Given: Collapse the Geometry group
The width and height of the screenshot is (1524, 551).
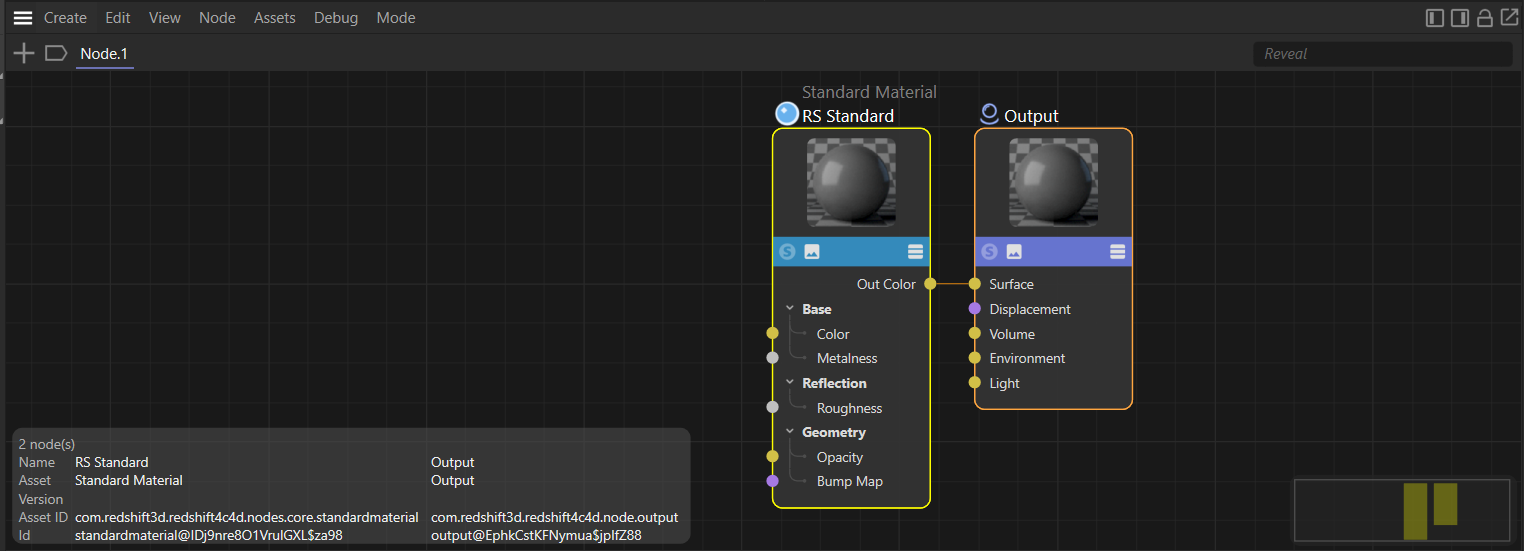Looking at the screenshot, I should [790, 432].
